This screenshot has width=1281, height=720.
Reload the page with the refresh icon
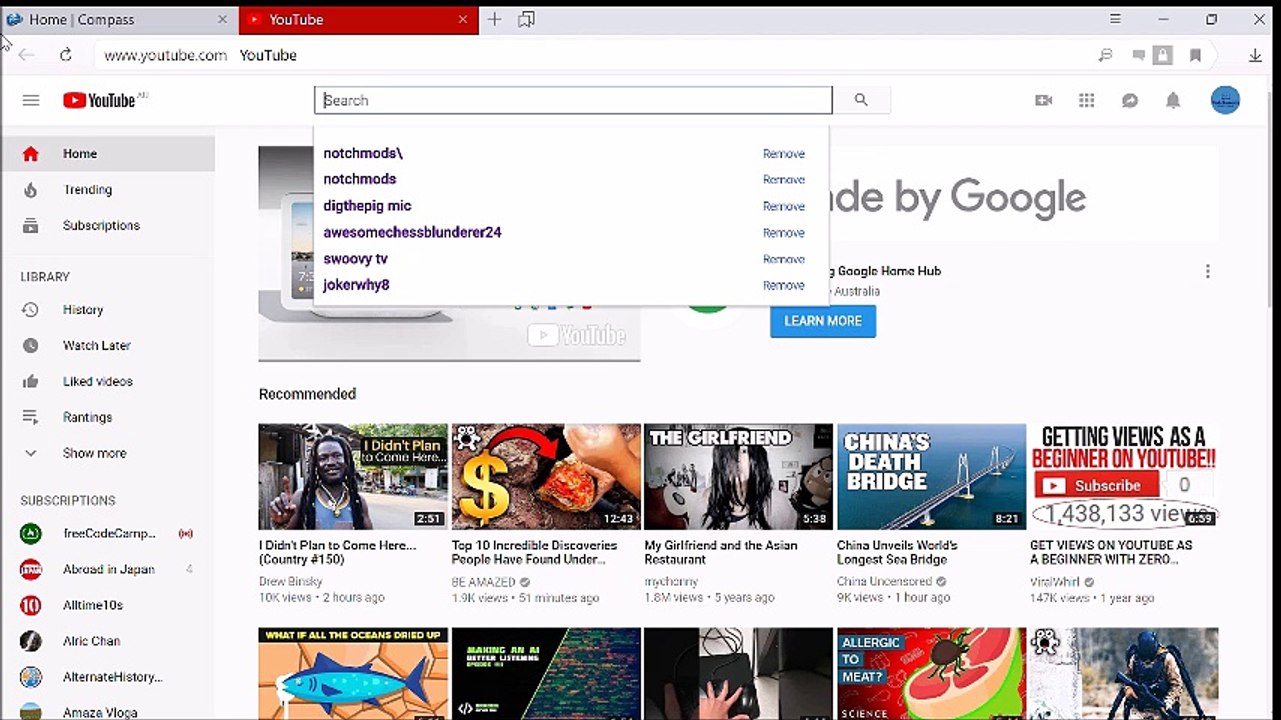[66, 55]
